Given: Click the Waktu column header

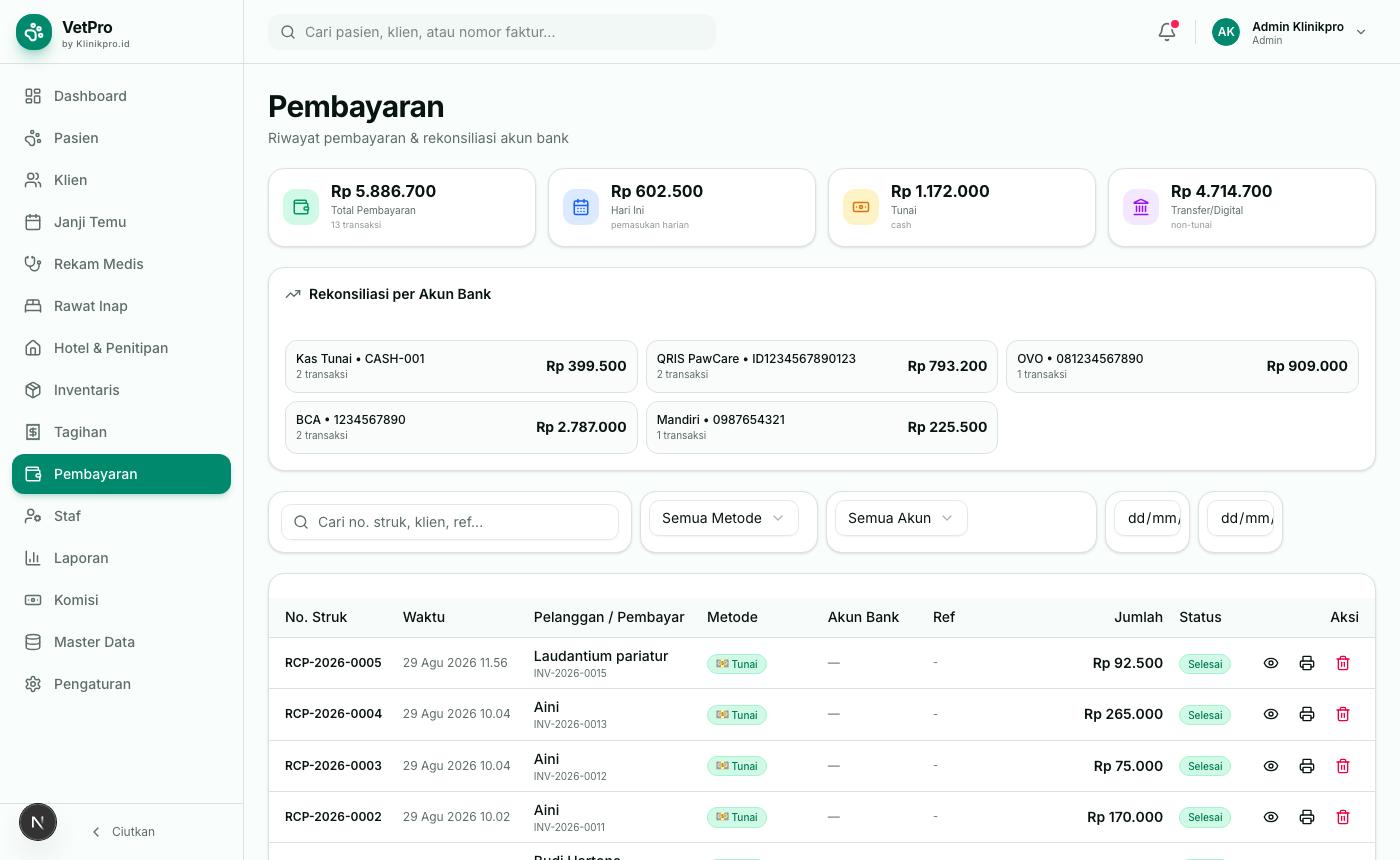Looking at the screenshot, I should [x=424, y=617].
